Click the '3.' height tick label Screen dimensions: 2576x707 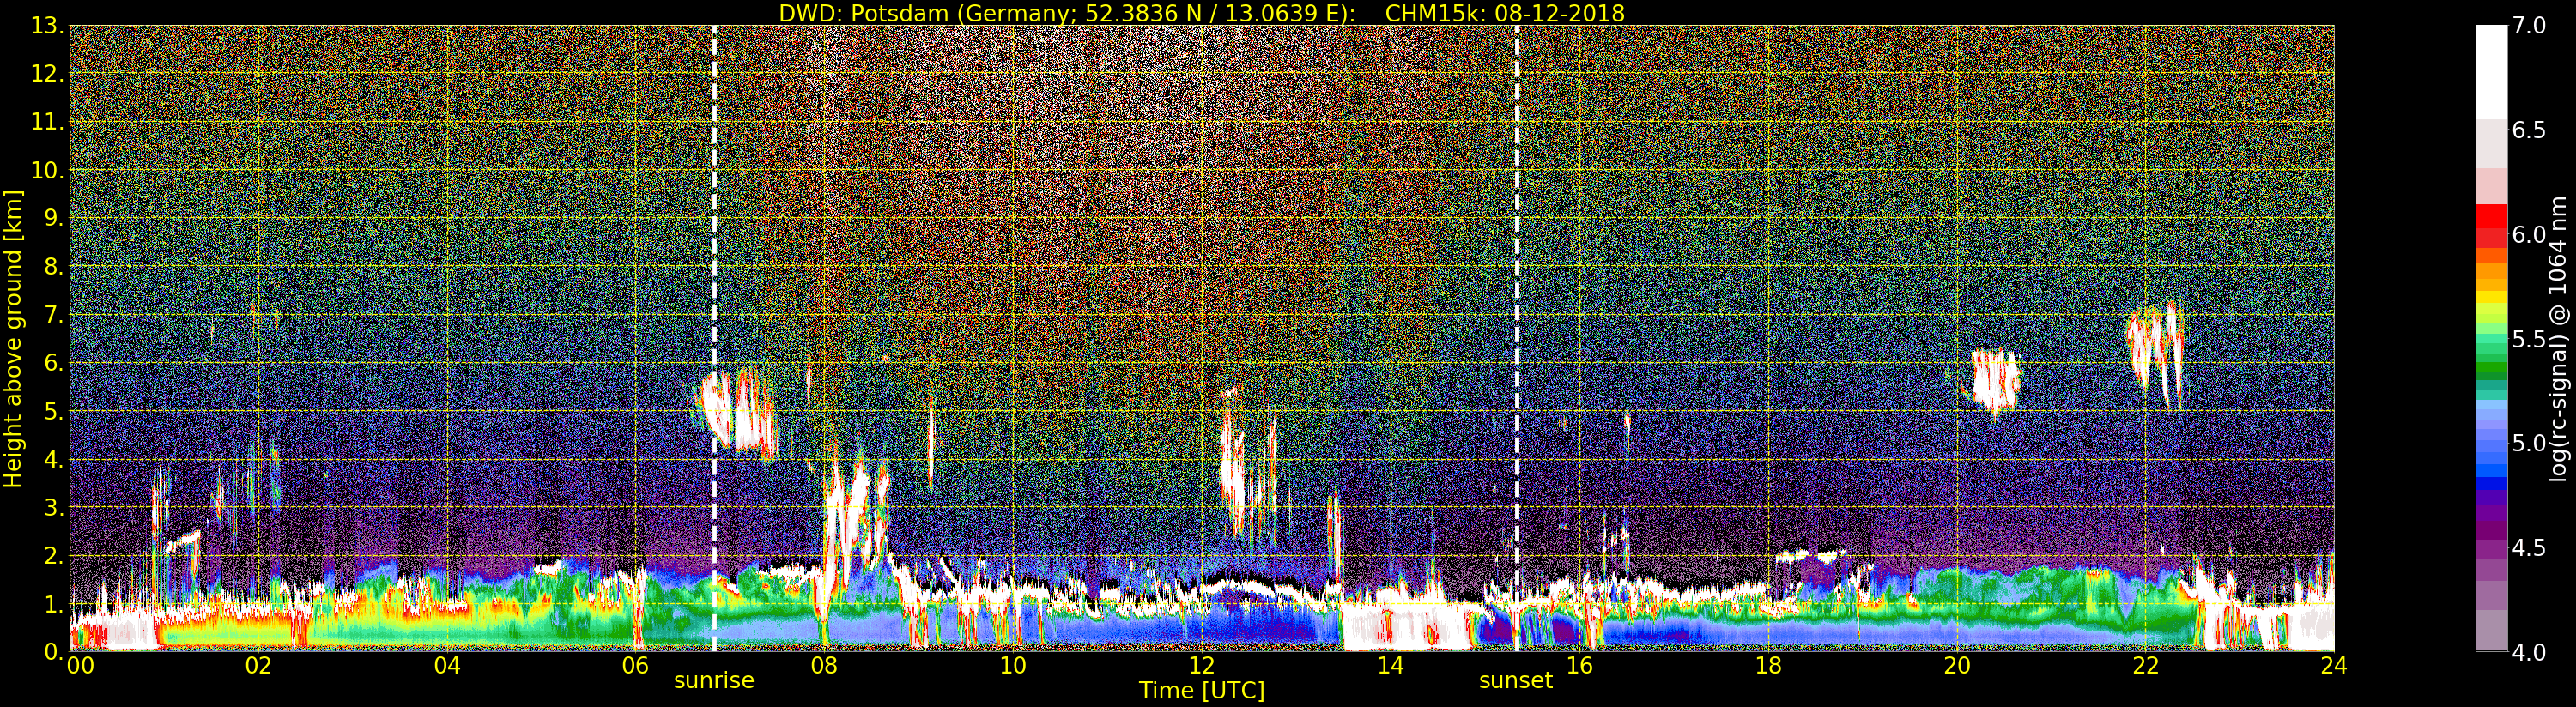[x=54, y=507]
